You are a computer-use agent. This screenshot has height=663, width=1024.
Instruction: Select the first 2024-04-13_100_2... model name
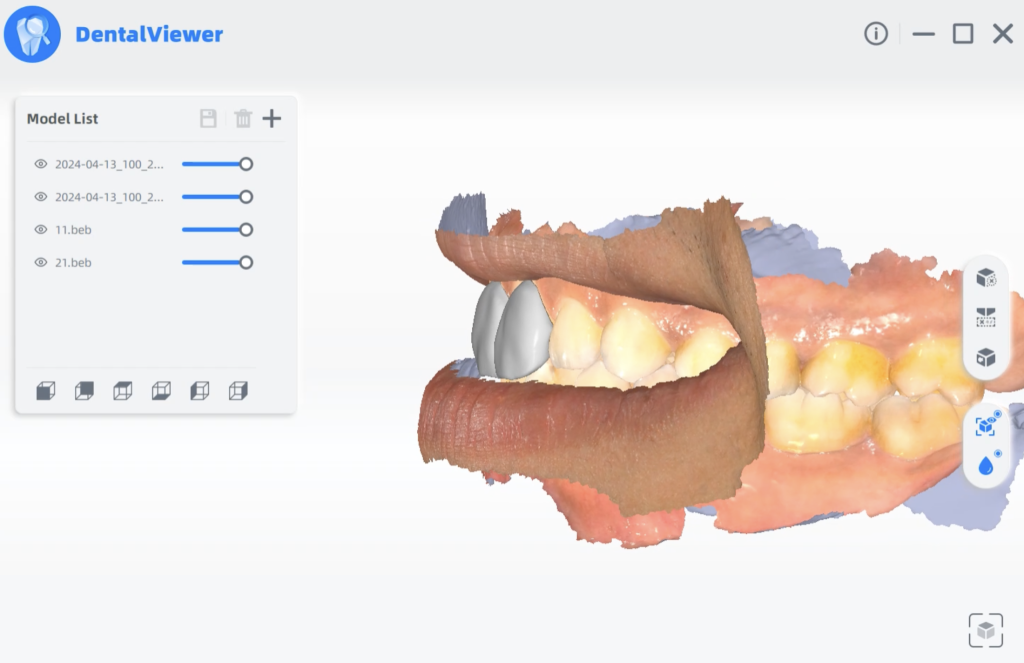tap(109, 165)
